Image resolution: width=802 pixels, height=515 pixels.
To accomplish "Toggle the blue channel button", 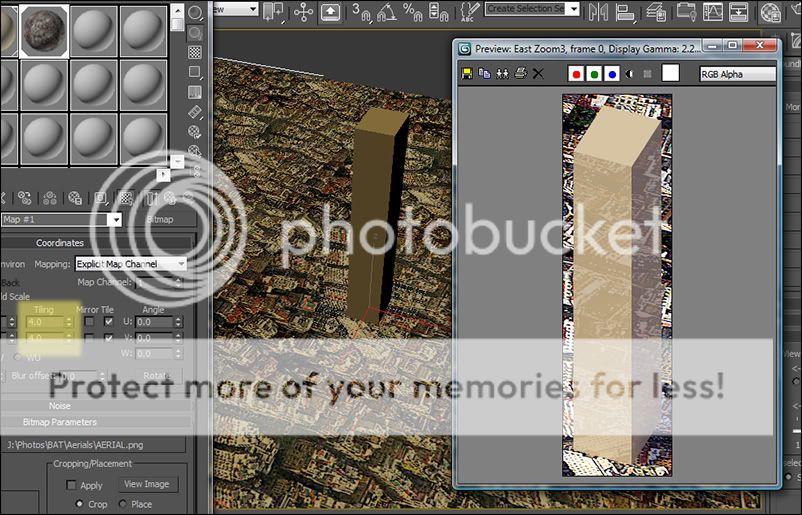I will tap(611, 74).
